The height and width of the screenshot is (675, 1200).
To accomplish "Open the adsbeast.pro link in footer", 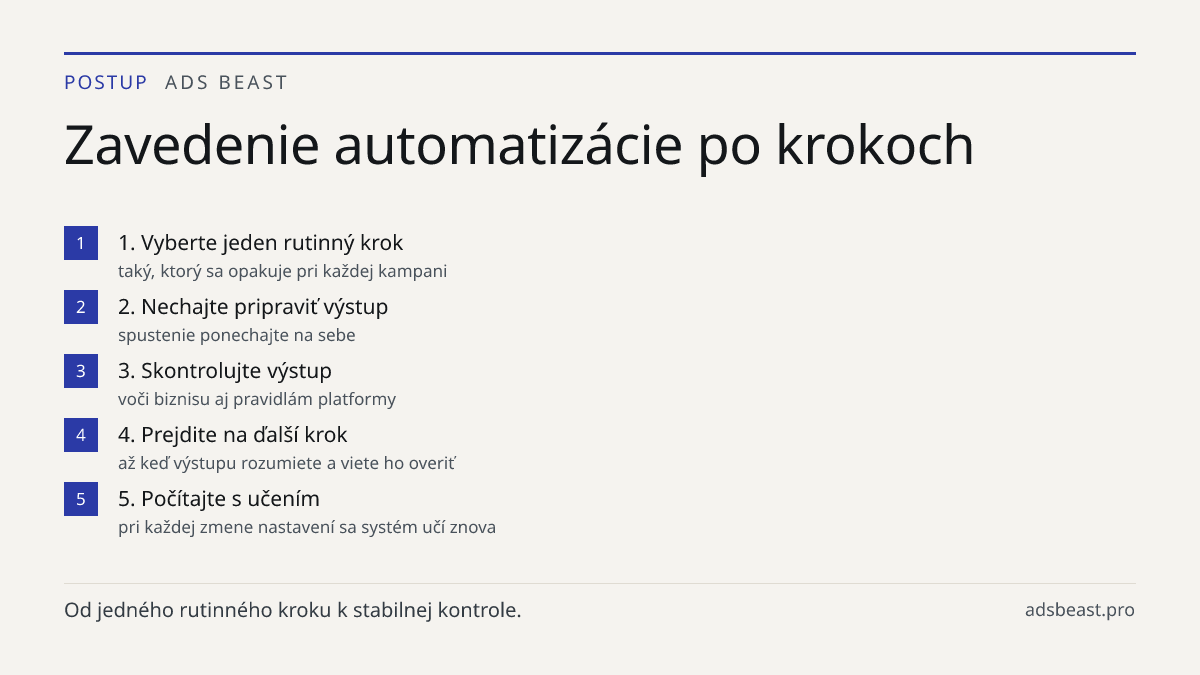I will click(1080, 610).
